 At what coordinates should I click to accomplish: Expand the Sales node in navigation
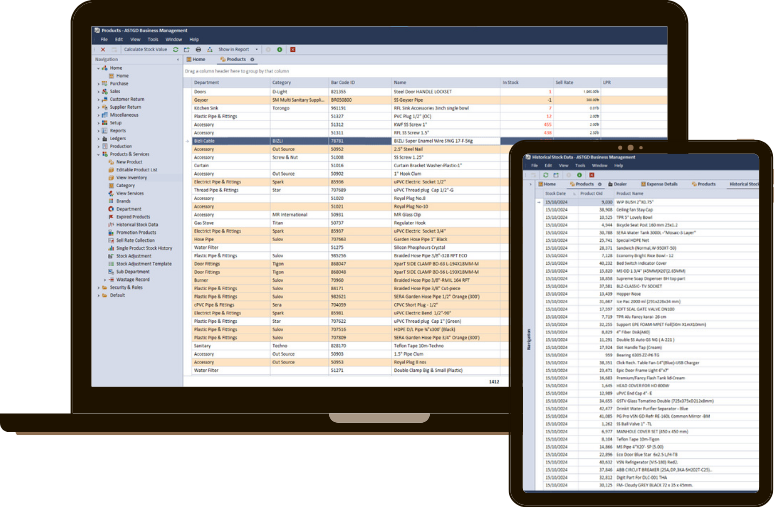click(x=98, y=92)
